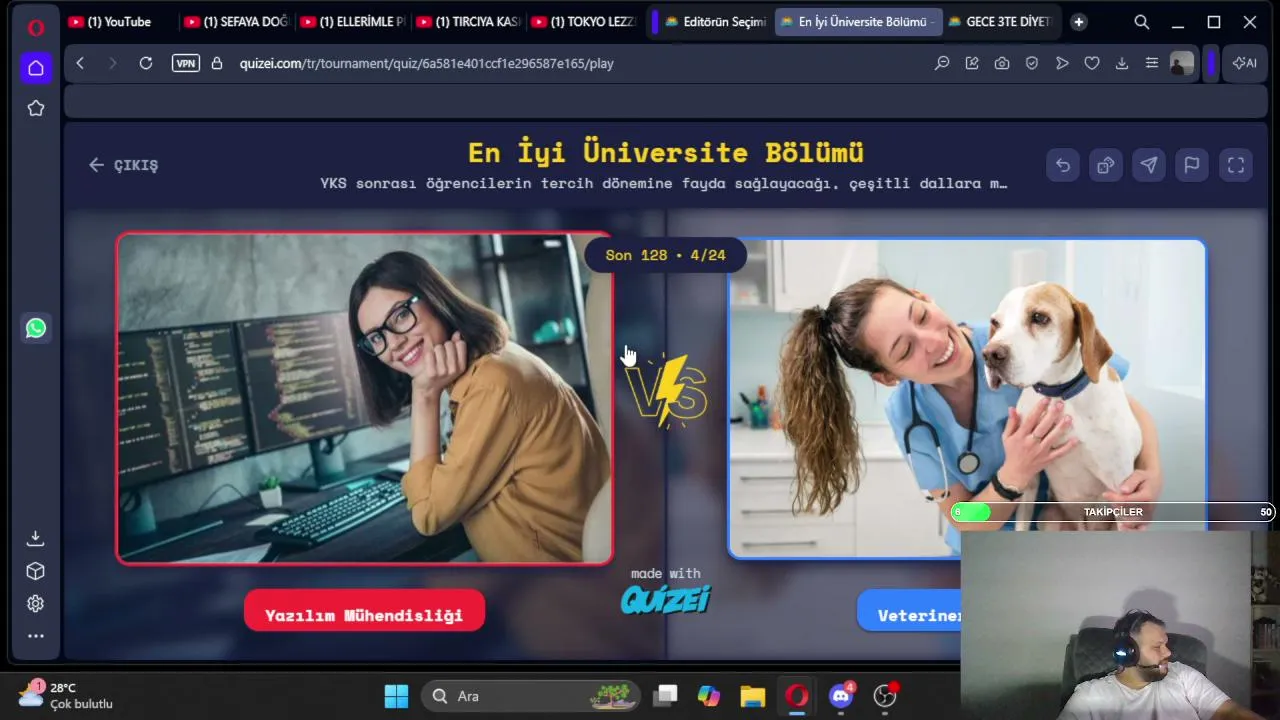Screen dimensions: 1280x720
Task: Go back to the previous page
Action: point(80,63)
